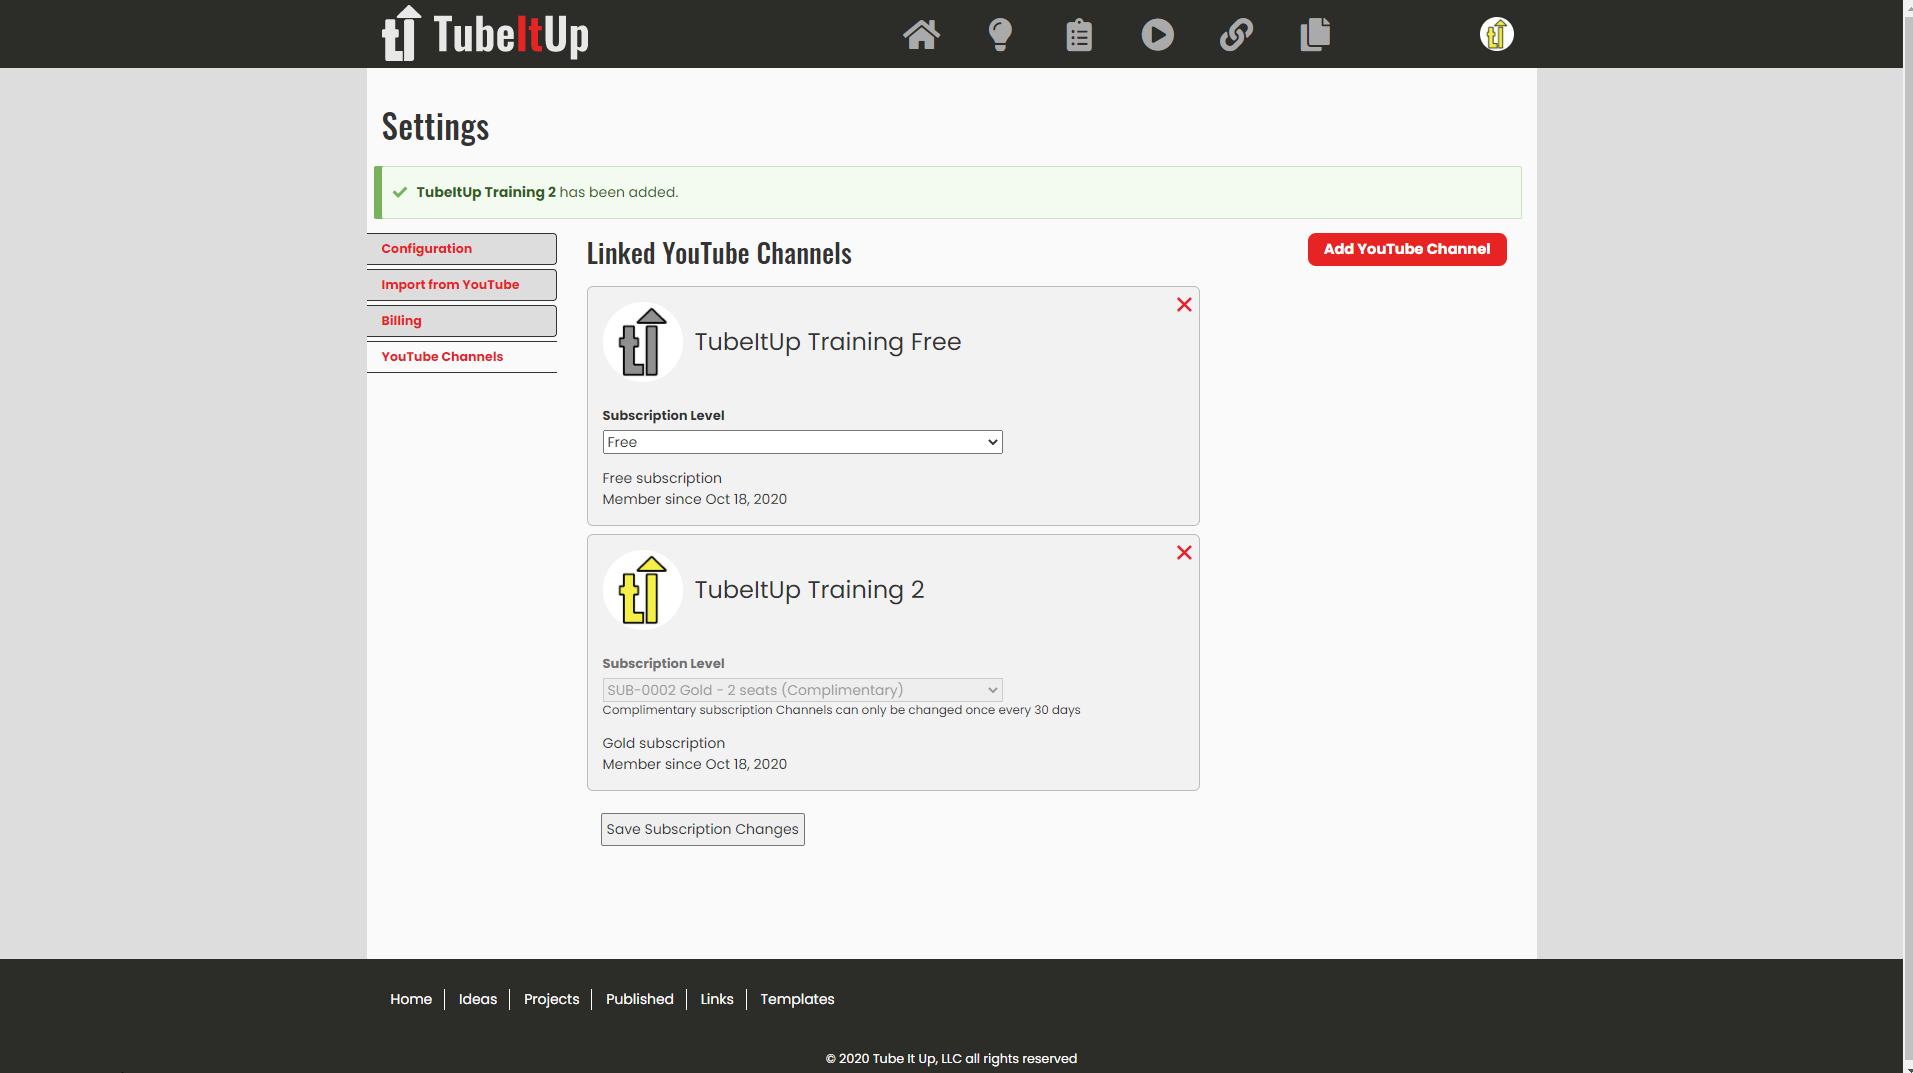Screen dimensions: 1913x1073
Task: Remove TubeItUp Training 2 channel with red X
Action: [1184, 553]
